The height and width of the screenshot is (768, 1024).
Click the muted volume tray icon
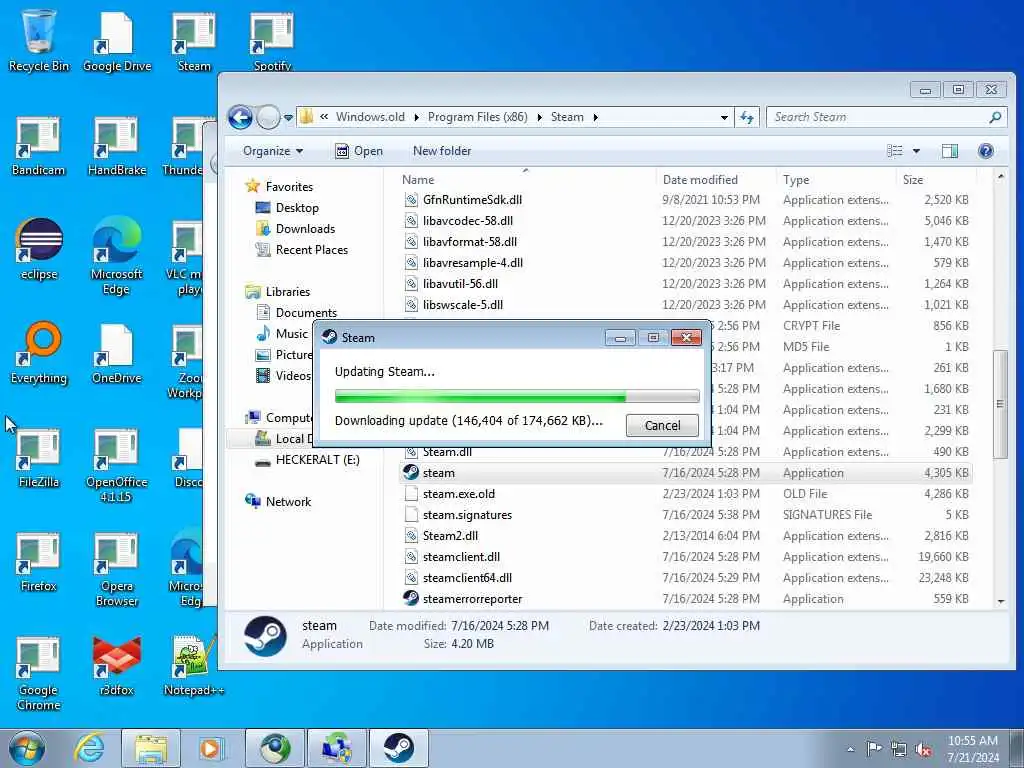[x=923, y=750]
